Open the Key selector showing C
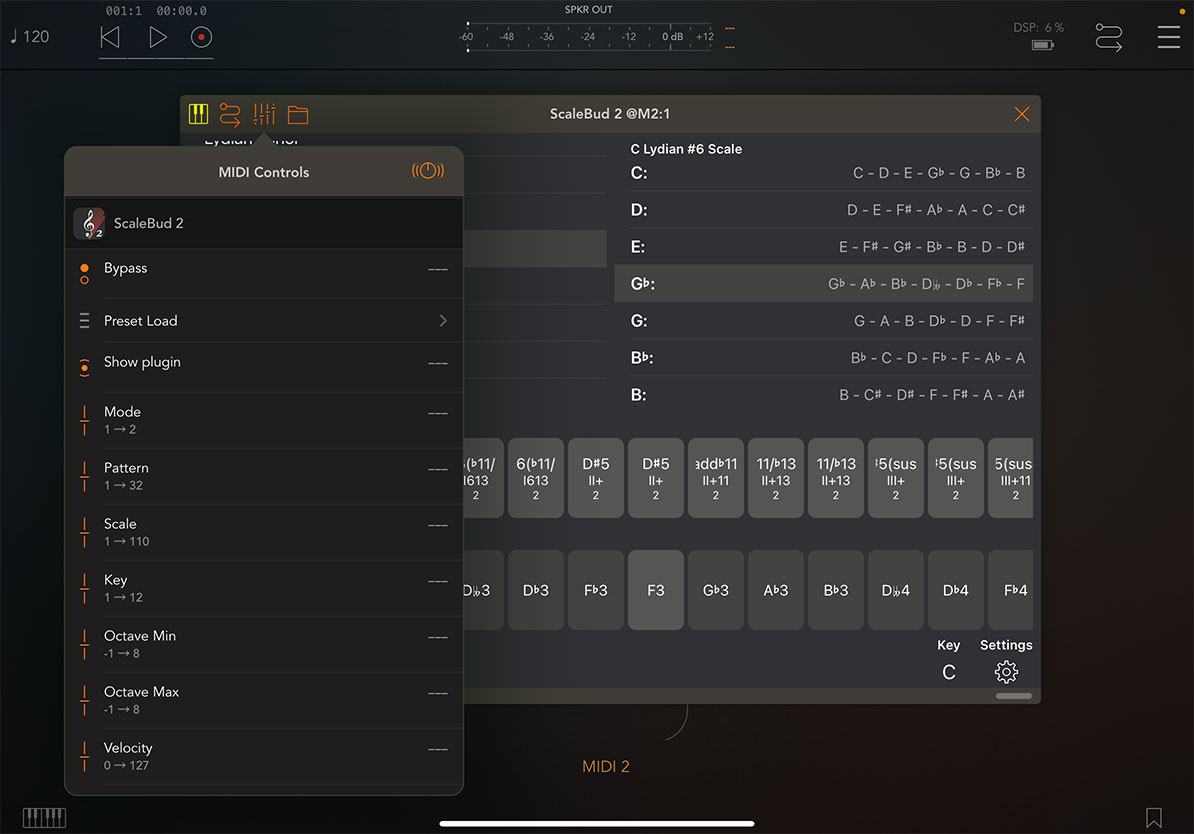The height and width of the screenshot is (834, 1194). (948, 671)
